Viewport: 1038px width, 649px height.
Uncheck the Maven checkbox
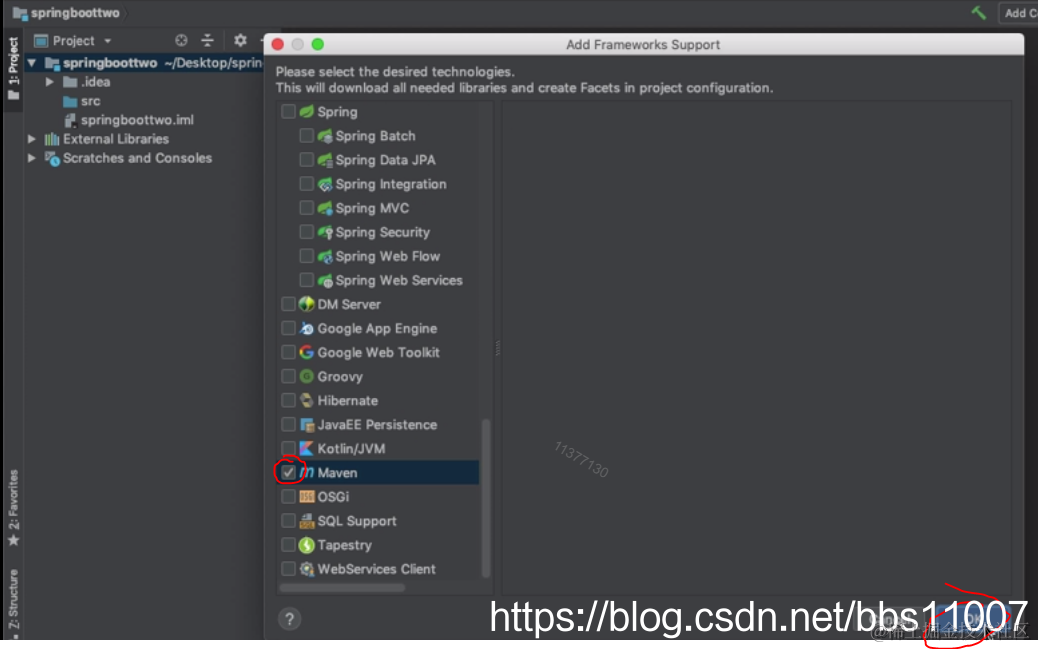pos(289,472)
